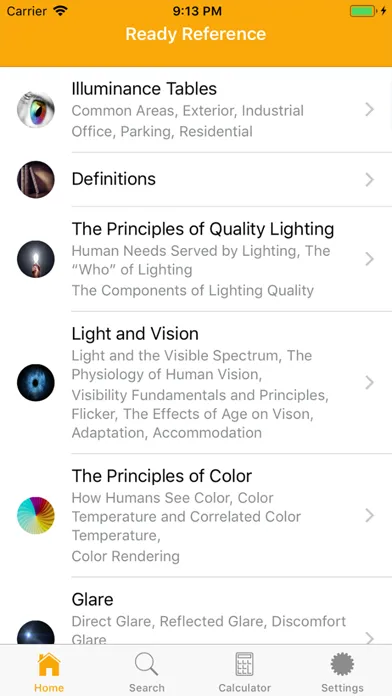The height and width of the screenshot is (696, 392).
Task: Open Search magnifying glass icon
Action: point(147,664)
